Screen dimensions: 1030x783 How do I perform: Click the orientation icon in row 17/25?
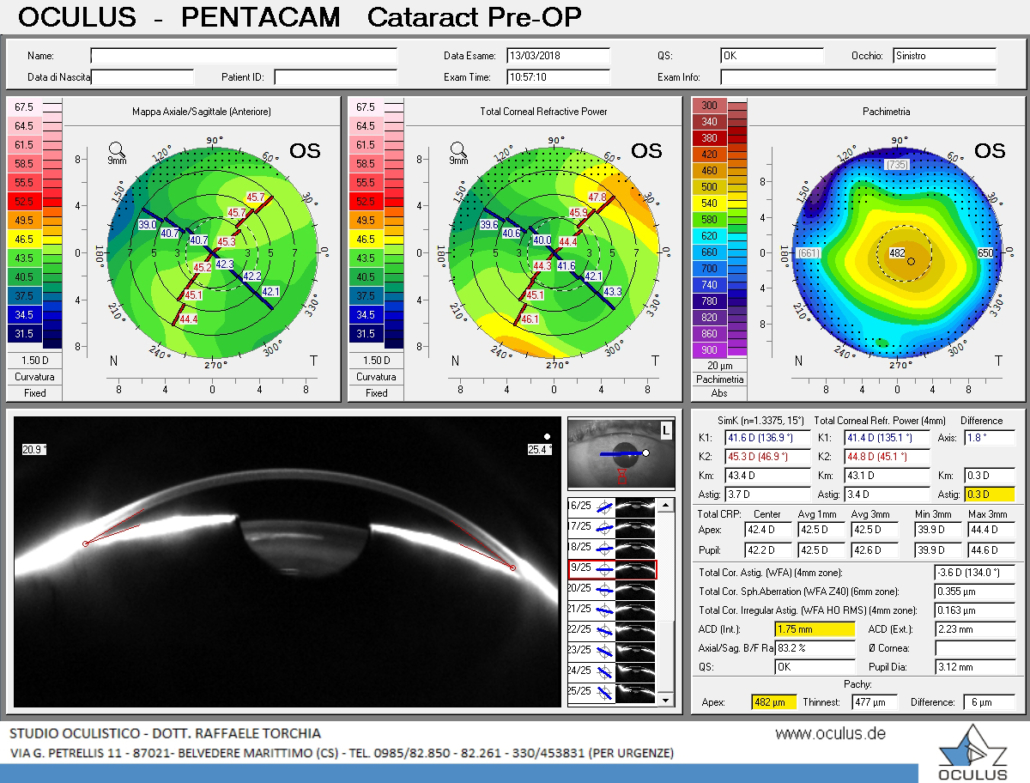604,527
